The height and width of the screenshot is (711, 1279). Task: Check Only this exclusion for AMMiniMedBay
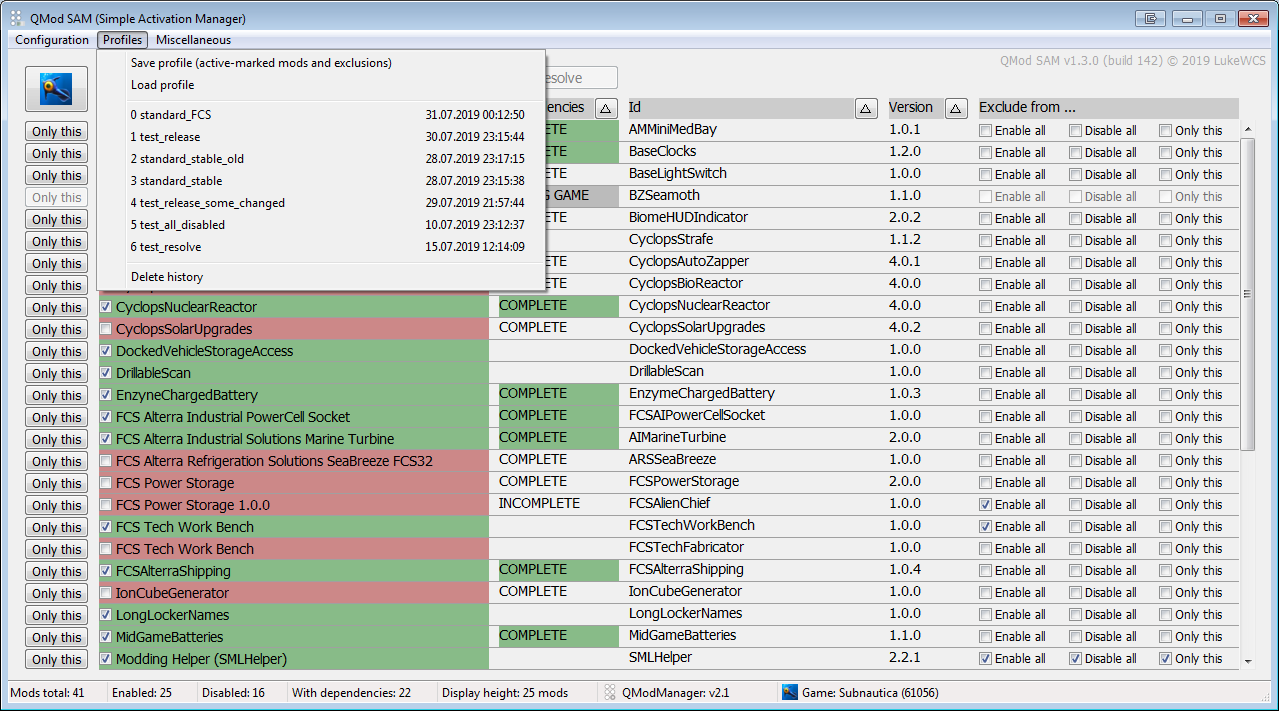pos(1166,131)
